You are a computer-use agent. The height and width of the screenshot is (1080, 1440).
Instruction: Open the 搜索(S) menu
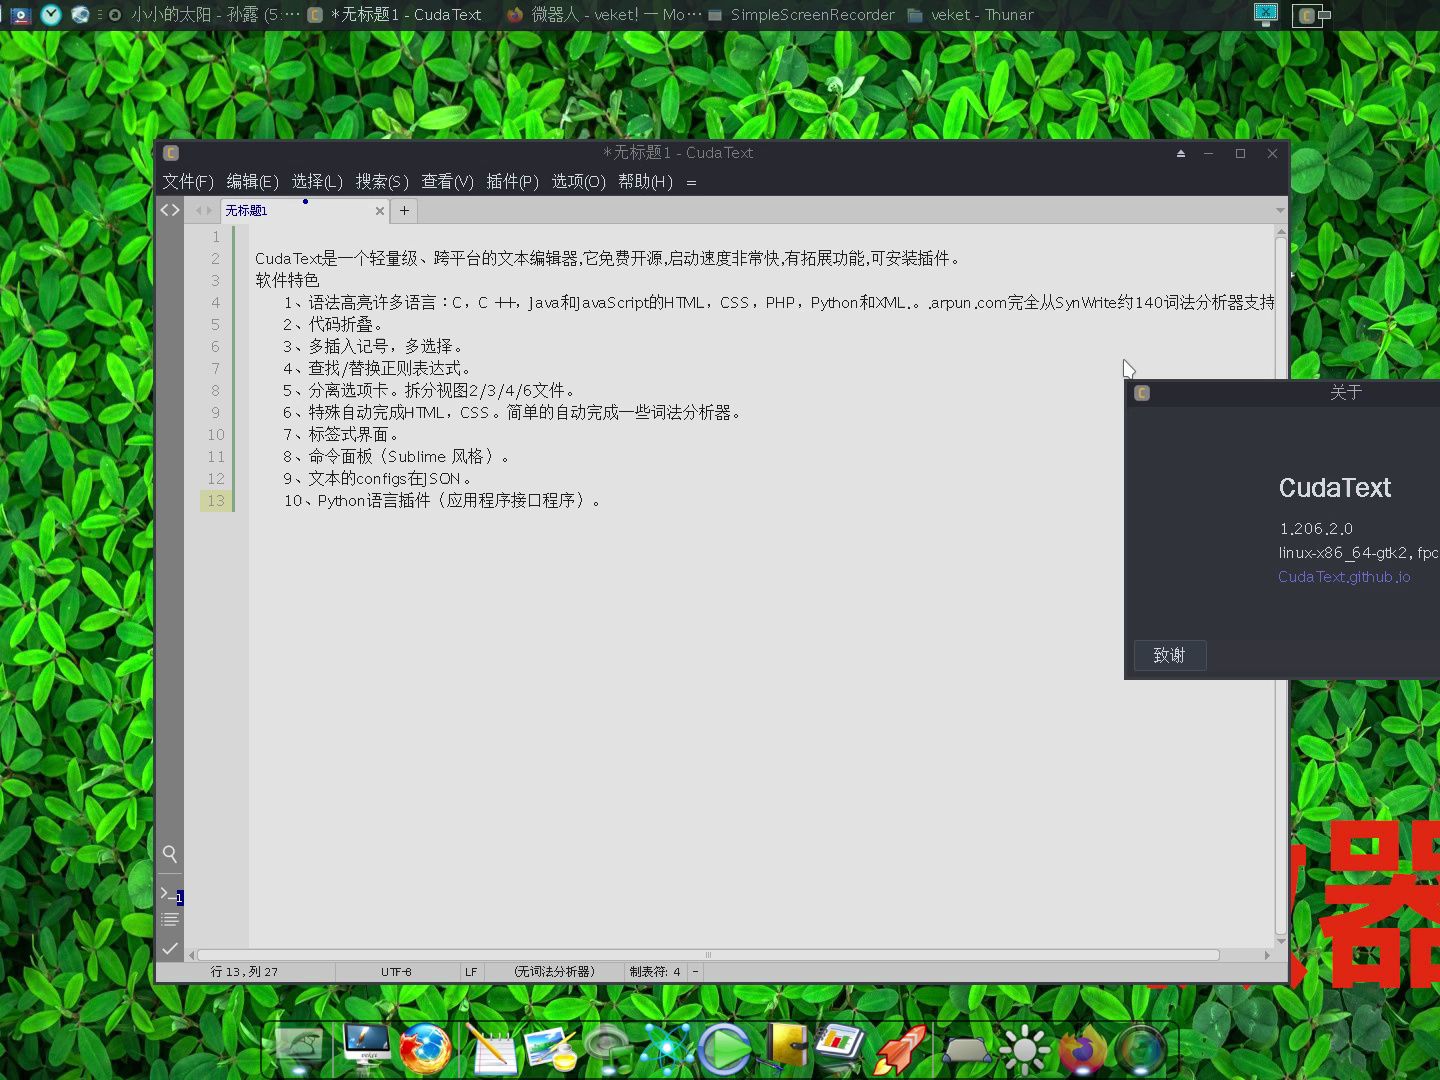click(382, 181)
